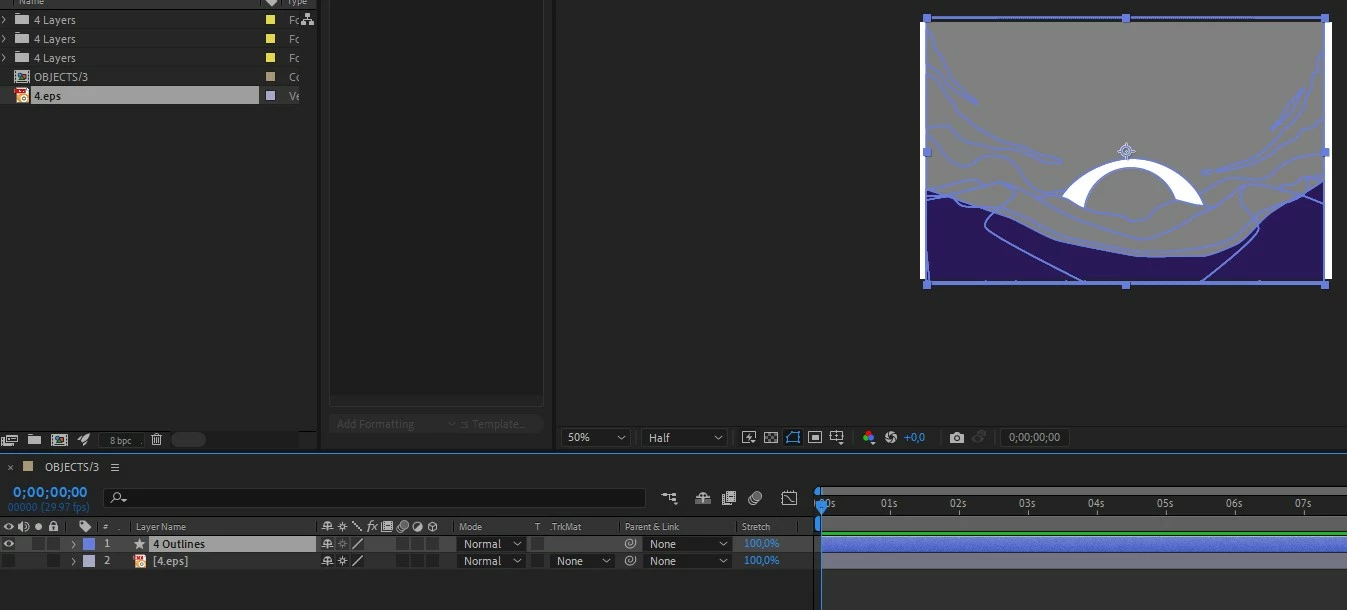
Task: Click label color swatch of 4 Outlines
Action: coord(89,544)
